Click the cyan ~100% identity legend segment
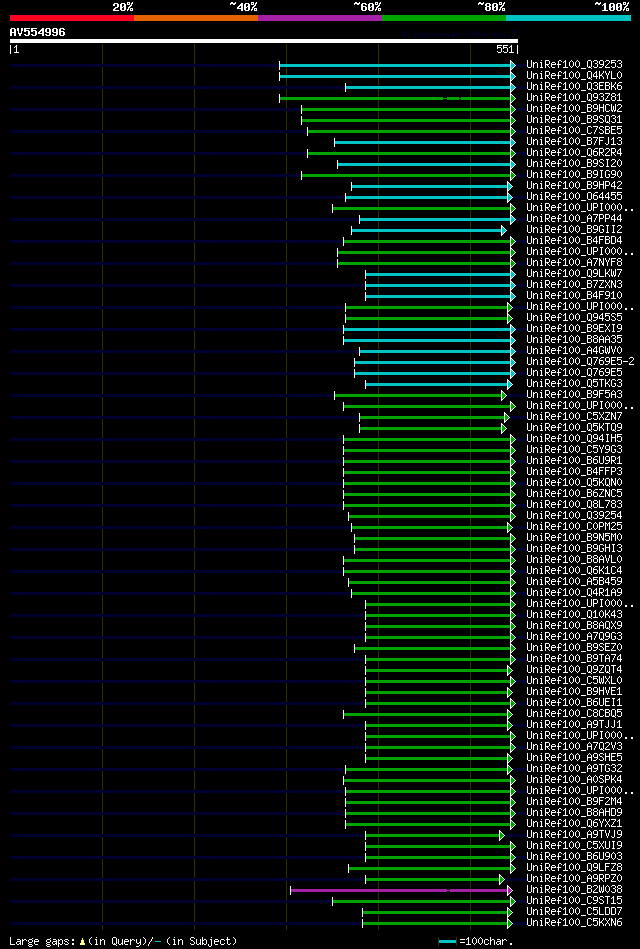The image size is (640, 949). click(569, 18)
